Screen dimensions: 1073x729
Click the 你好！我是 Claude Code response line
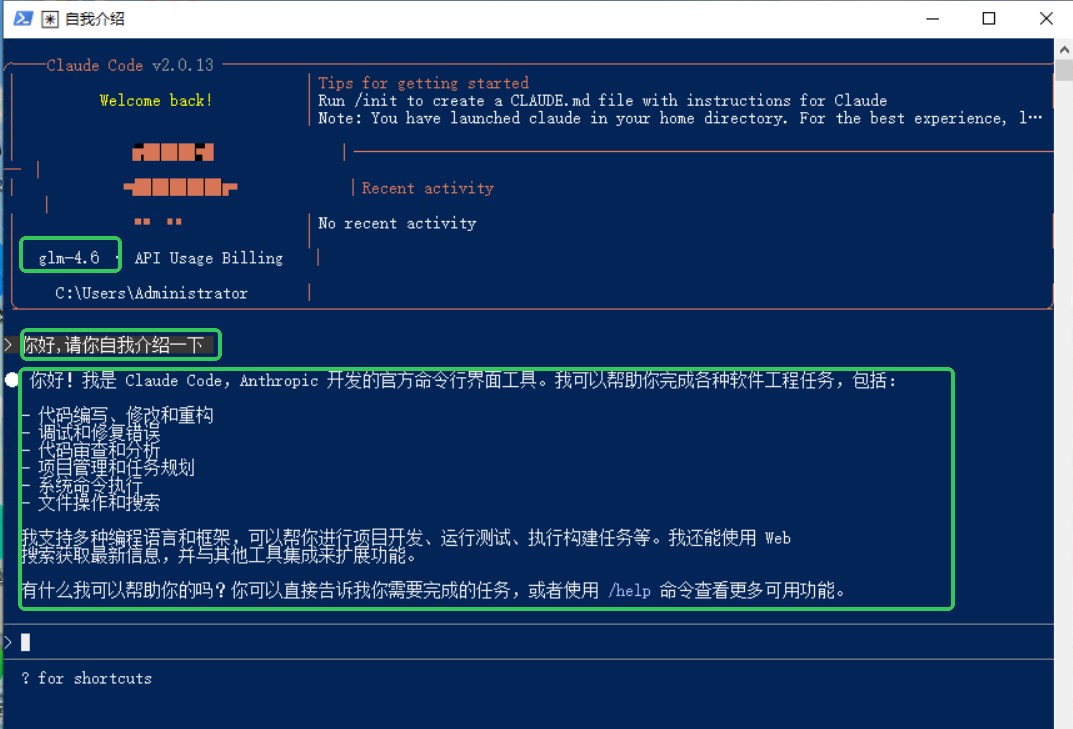click(x=463, y=380)
